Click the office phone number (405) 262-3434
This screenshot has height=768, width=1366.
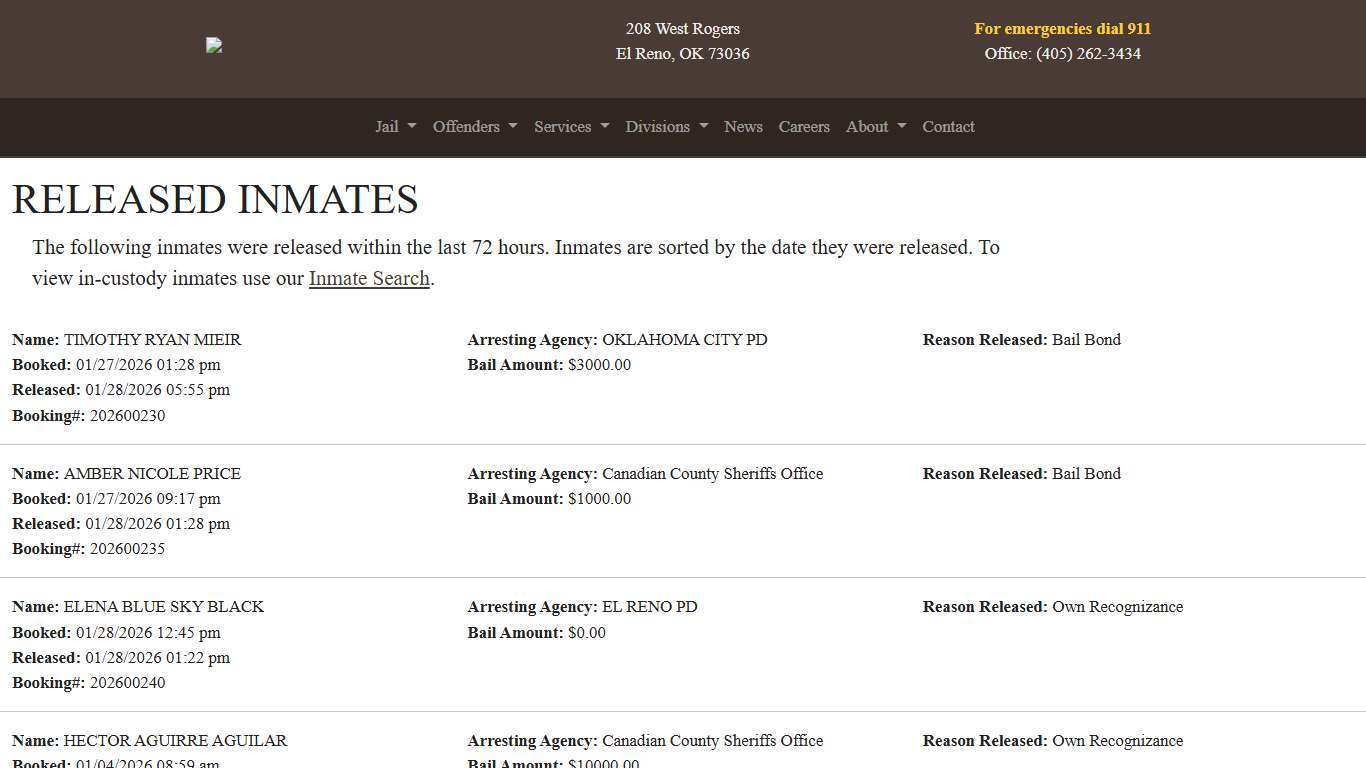1088,54
